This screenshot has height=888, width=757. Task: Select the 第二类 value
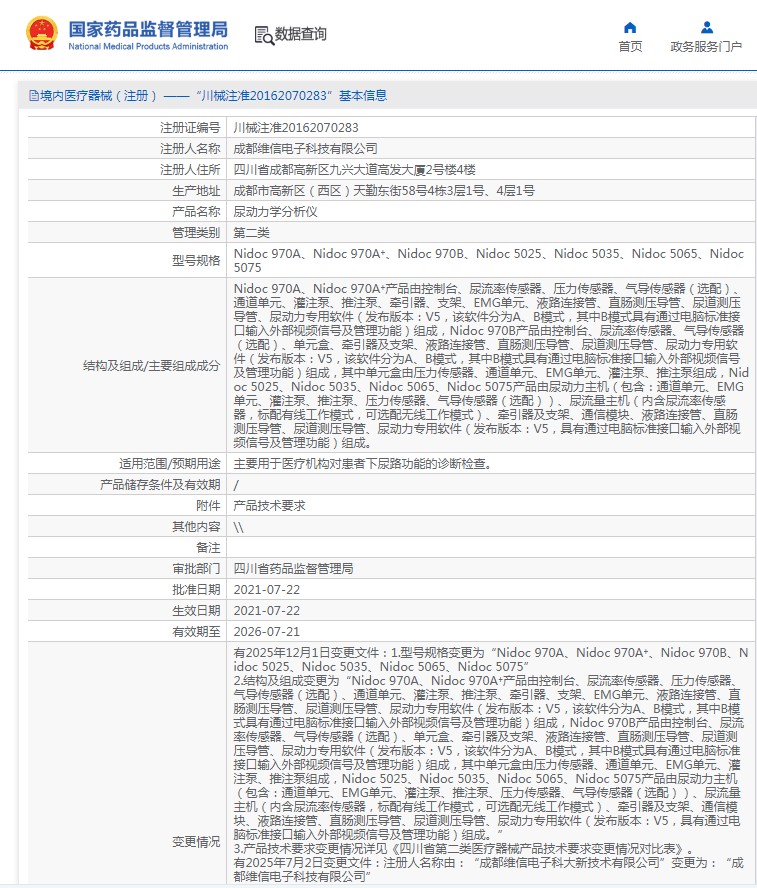pos(251,233)
